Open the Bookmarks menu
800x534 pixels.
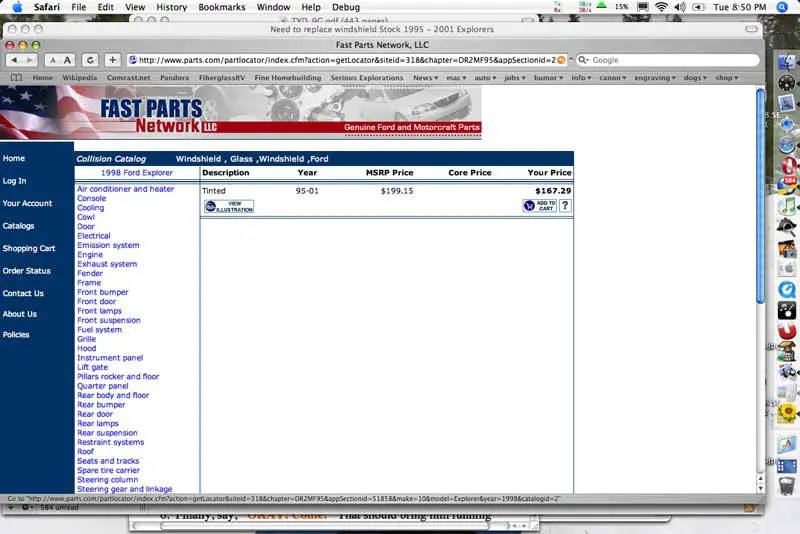[x=221, y=7]
